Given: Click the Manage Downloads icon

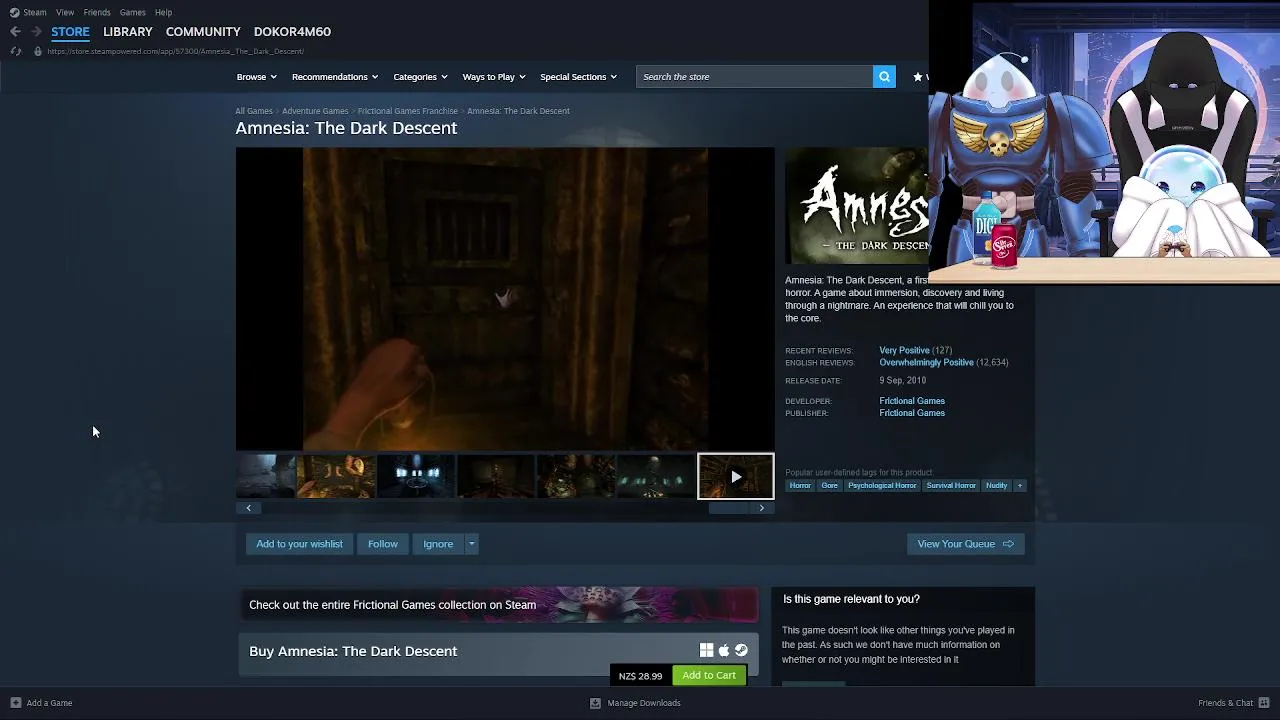Looking at the screenshot, I should click(595, 703).
